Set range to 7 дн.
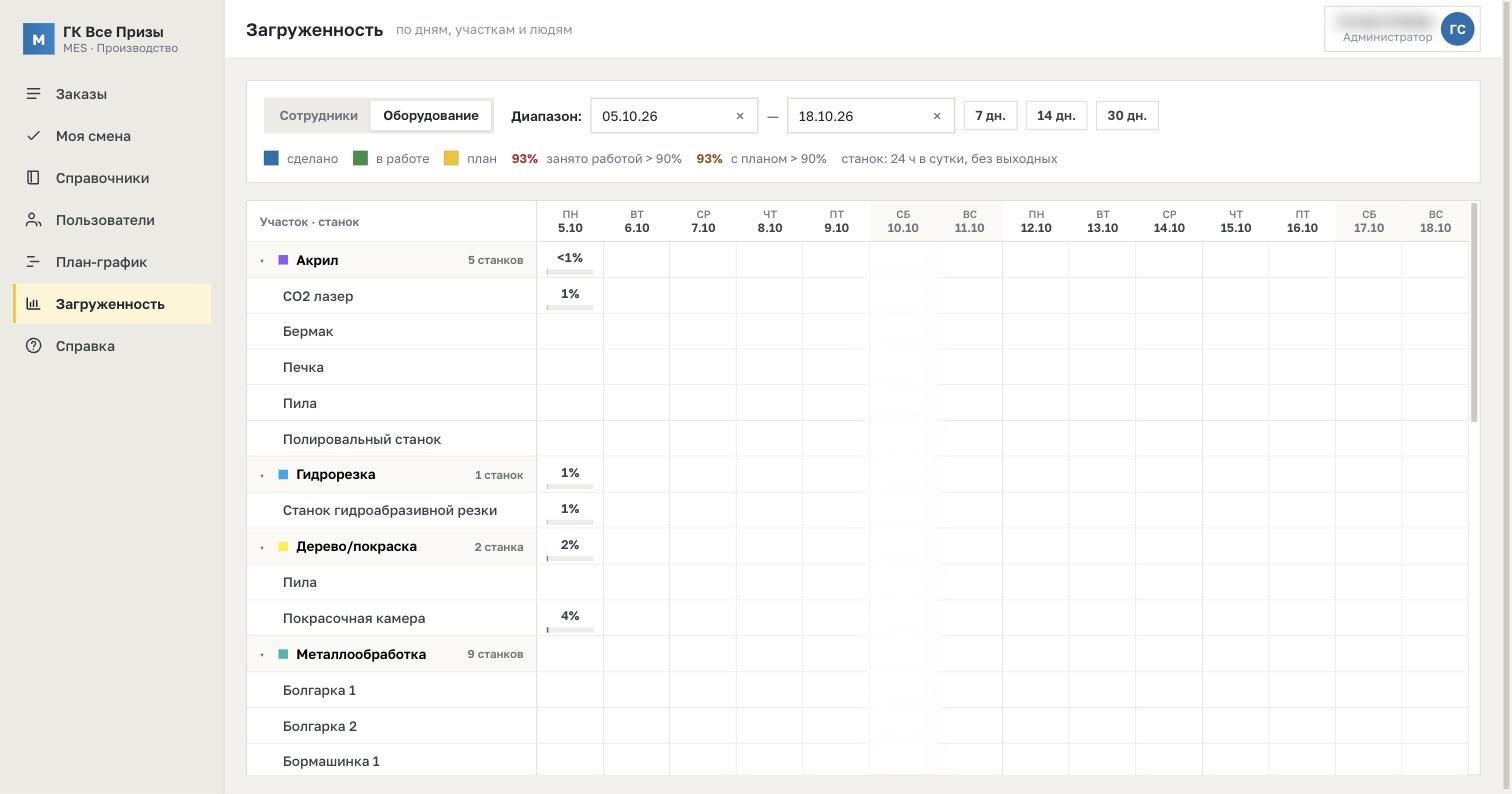Viewport: 1512px width, 794px height. pyautogui.click(x=990, y=116)
